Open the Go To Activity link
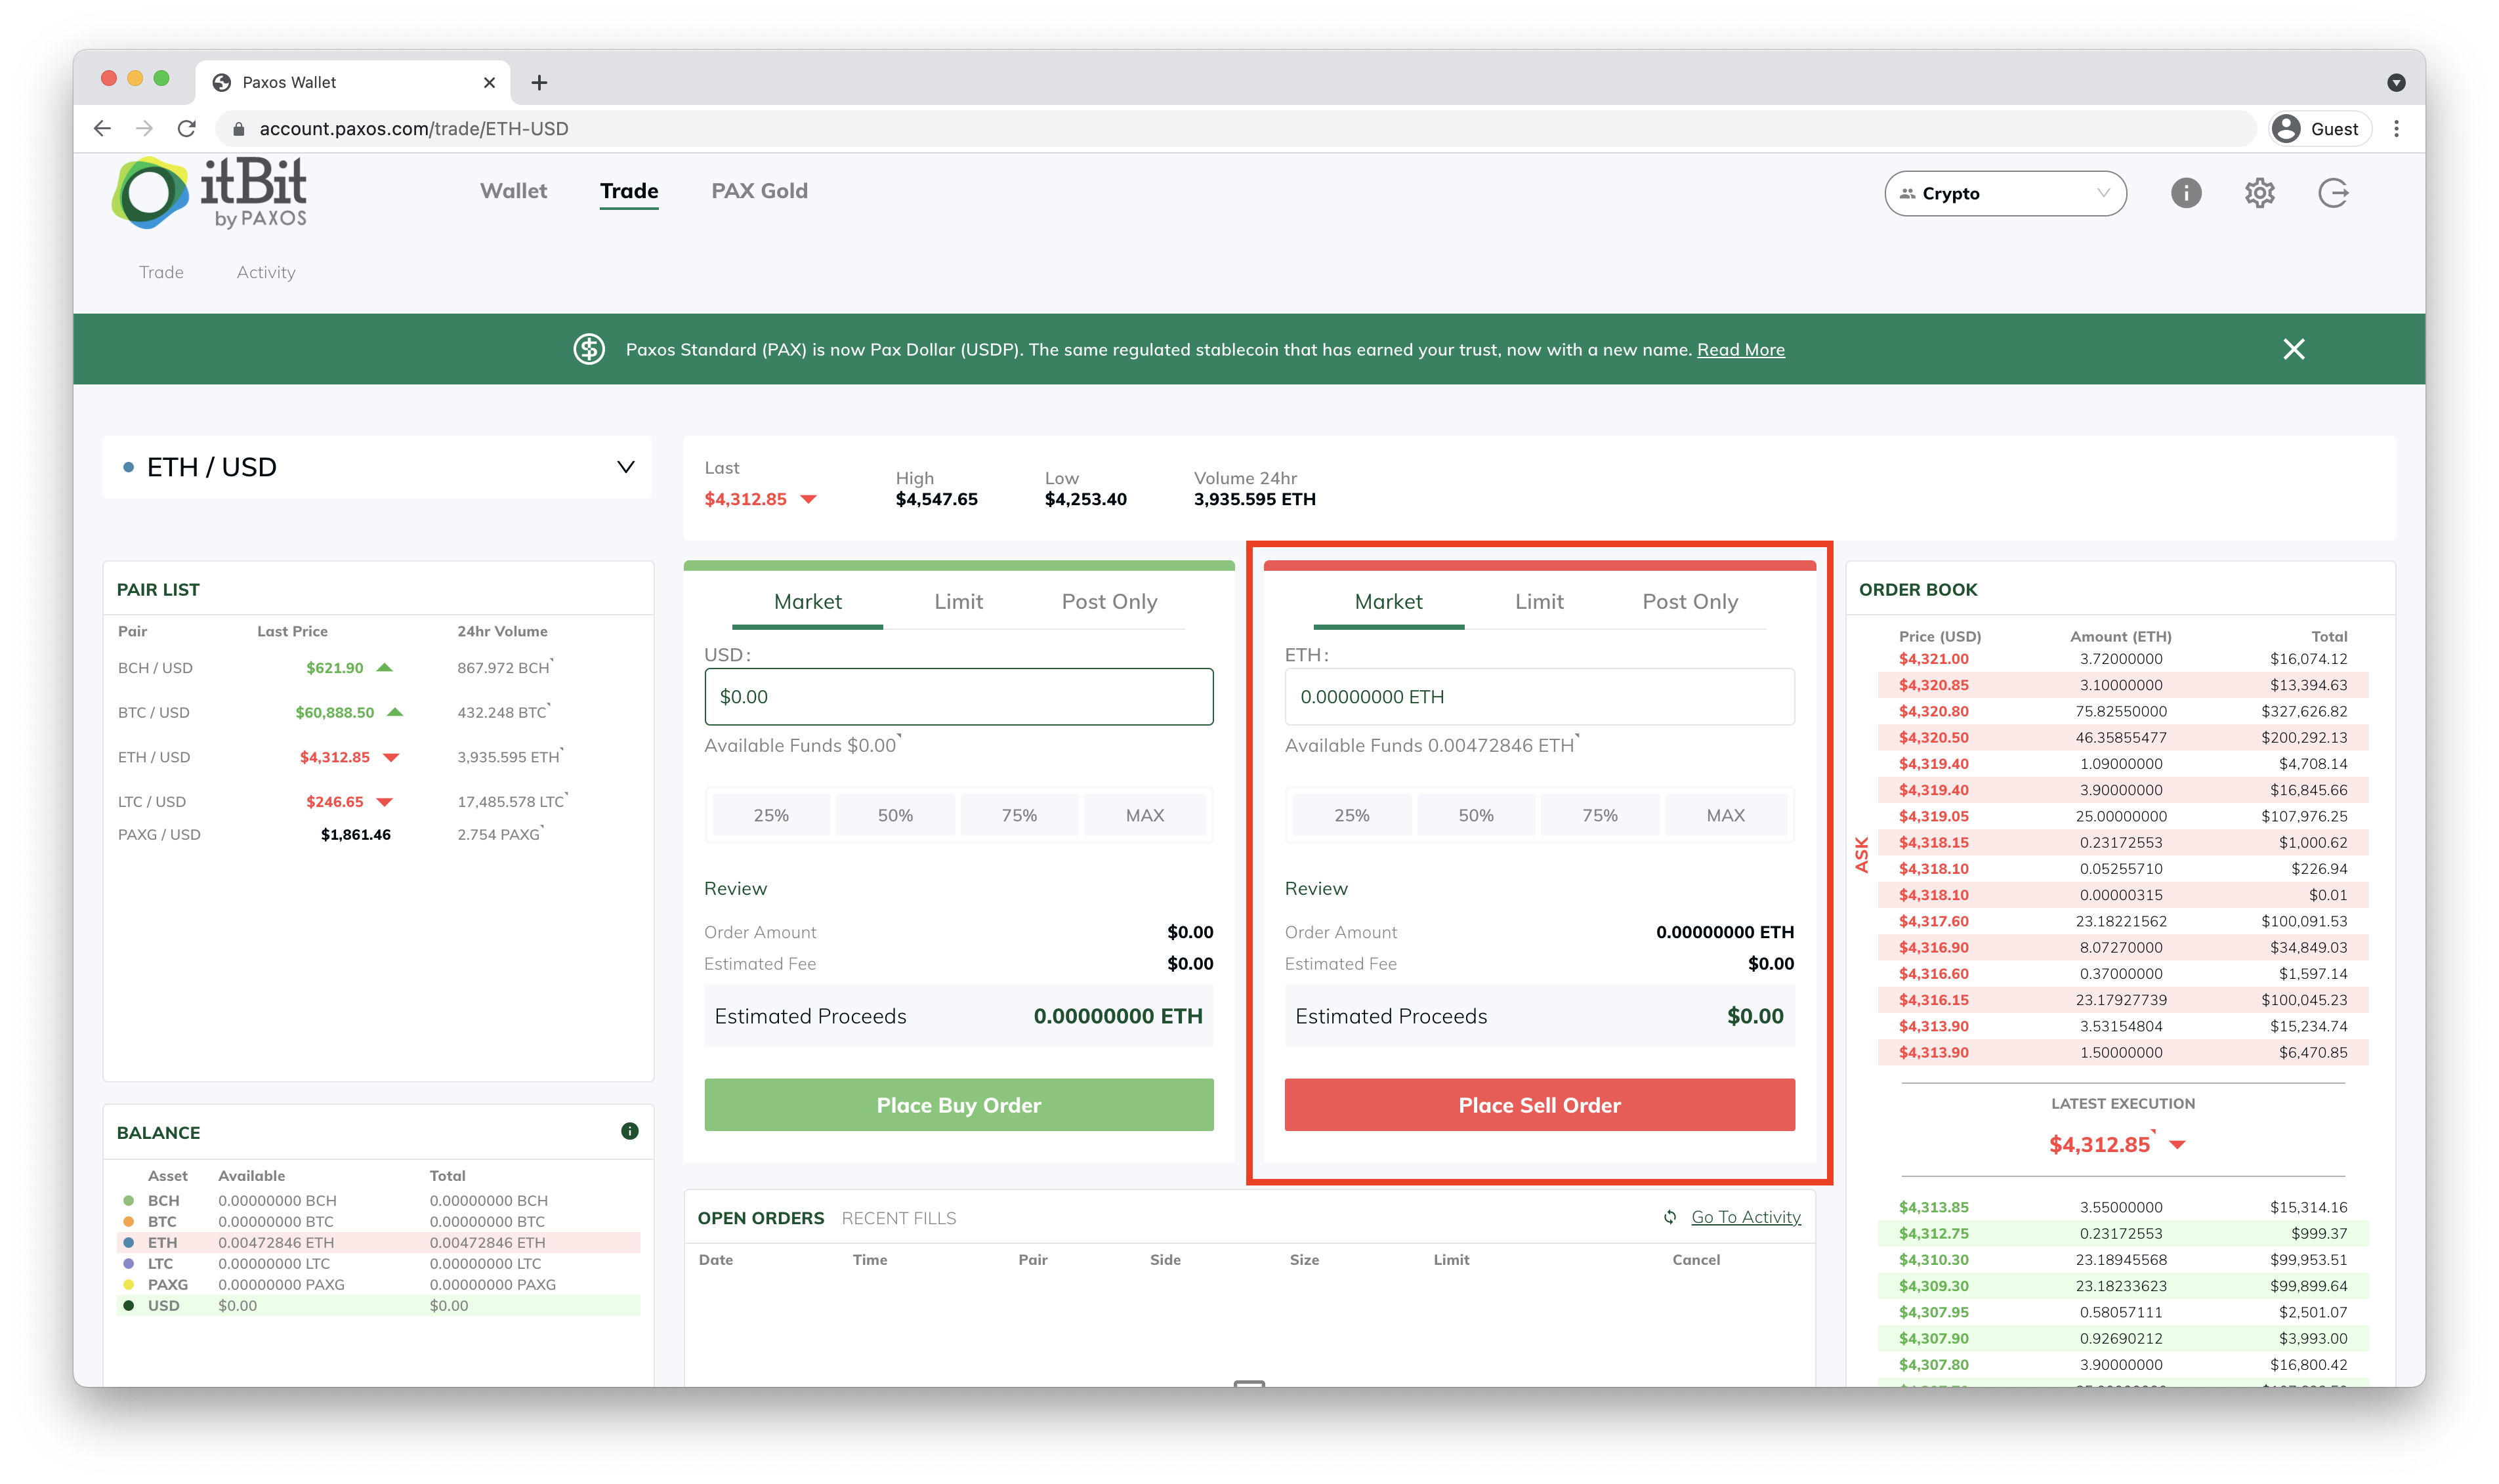This screenshot has width=2499, height=1484. click(x=1745, y=1217)
